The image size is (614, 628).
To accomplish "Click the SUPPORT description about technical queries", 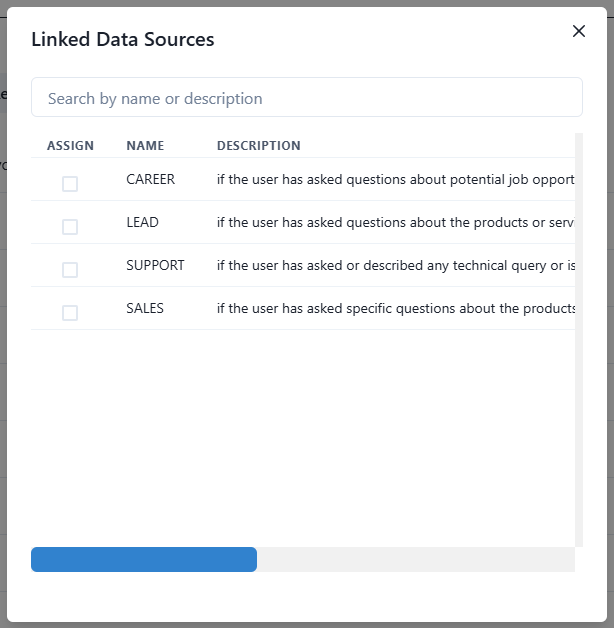I will (x=395, y=266).
